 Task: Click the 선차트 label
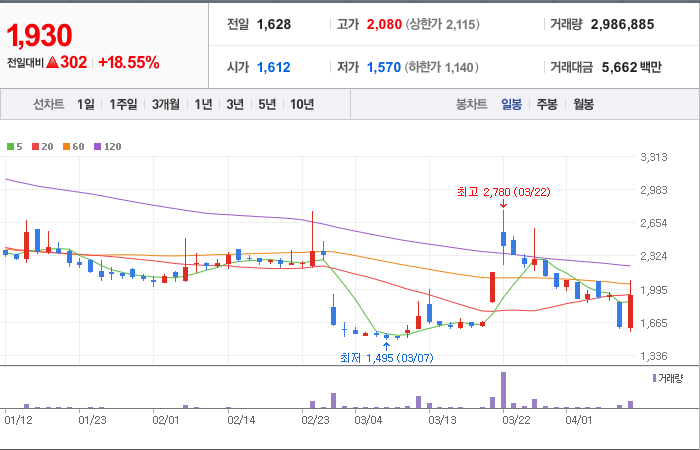click(49, 104)
